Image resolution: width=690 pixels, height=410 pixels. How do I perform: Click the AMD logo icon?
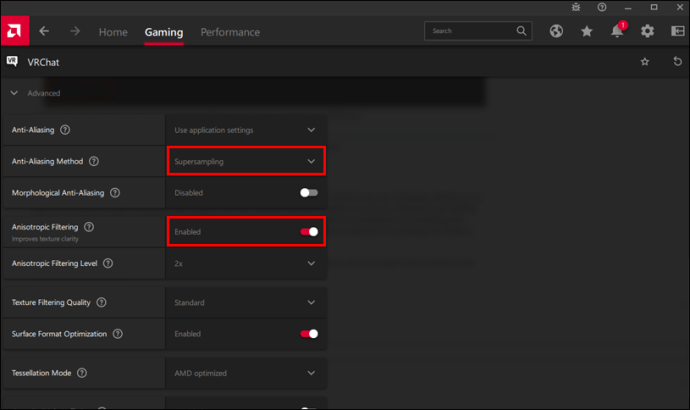[x=15, y=31]
